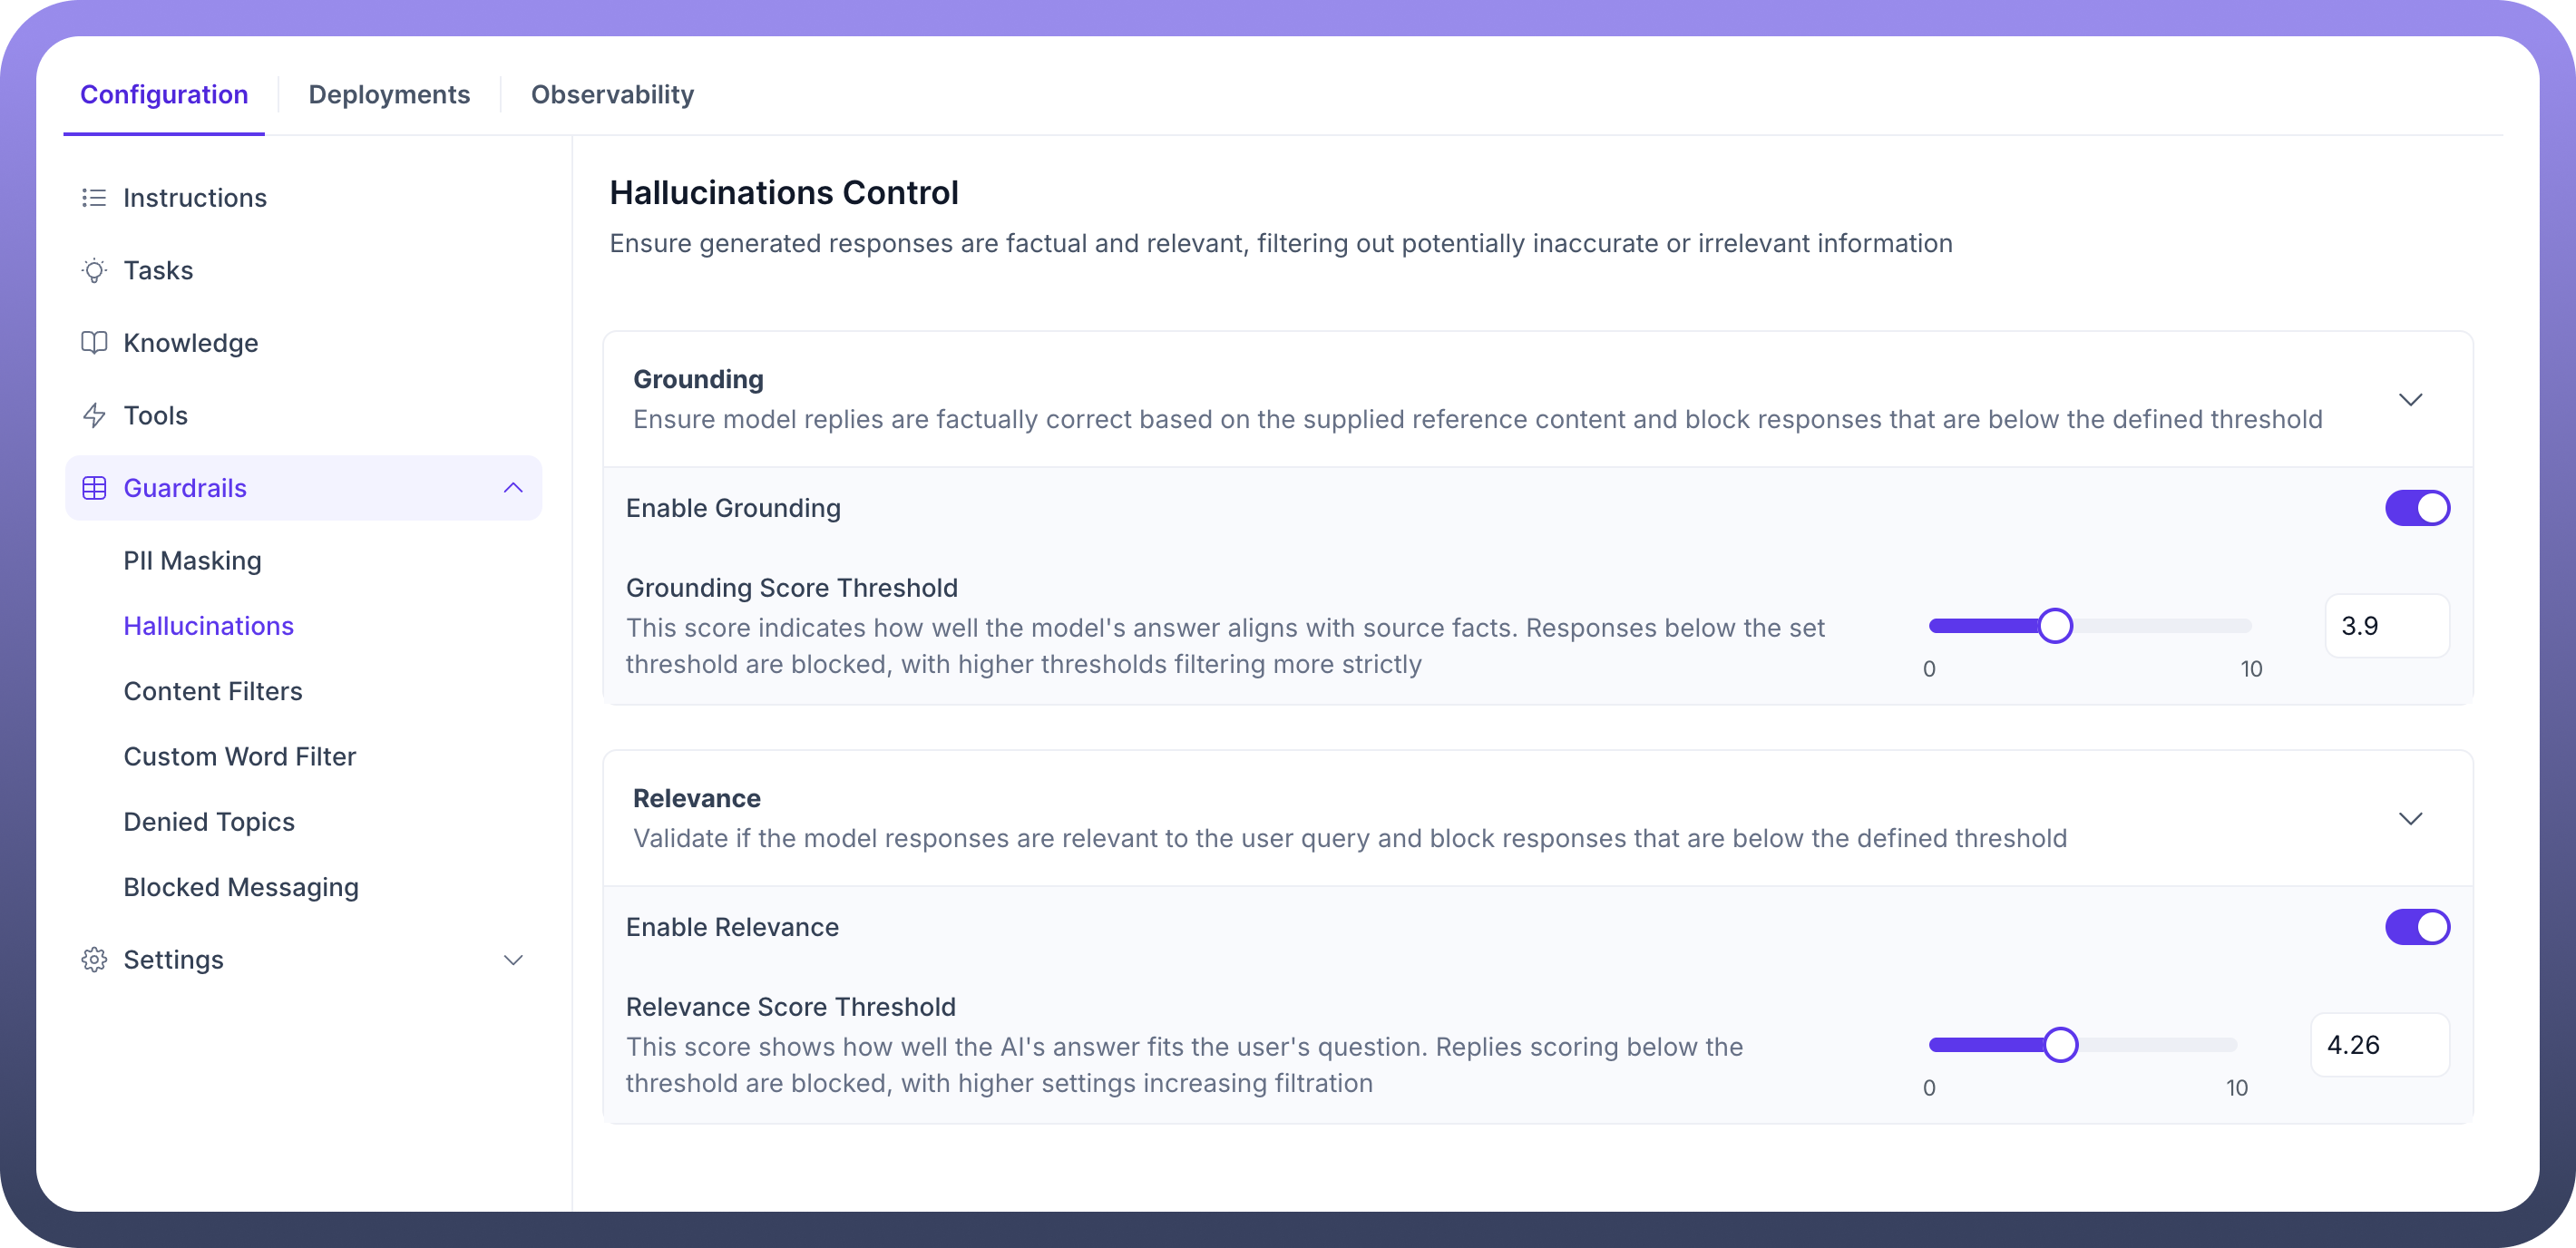Click the Grounding Score Threshold slider handle
Screen dimensions: 2576x1248
click(x=2055, y=626)
